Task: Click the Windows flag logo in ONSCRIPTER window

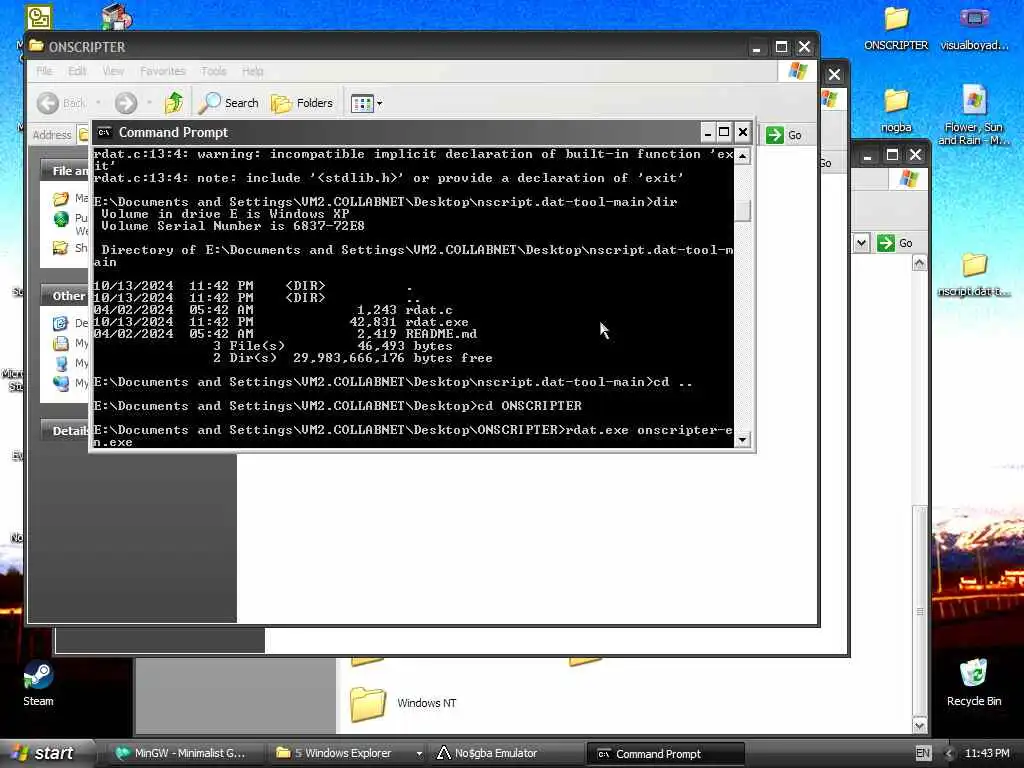Action: tap(797, 71)
